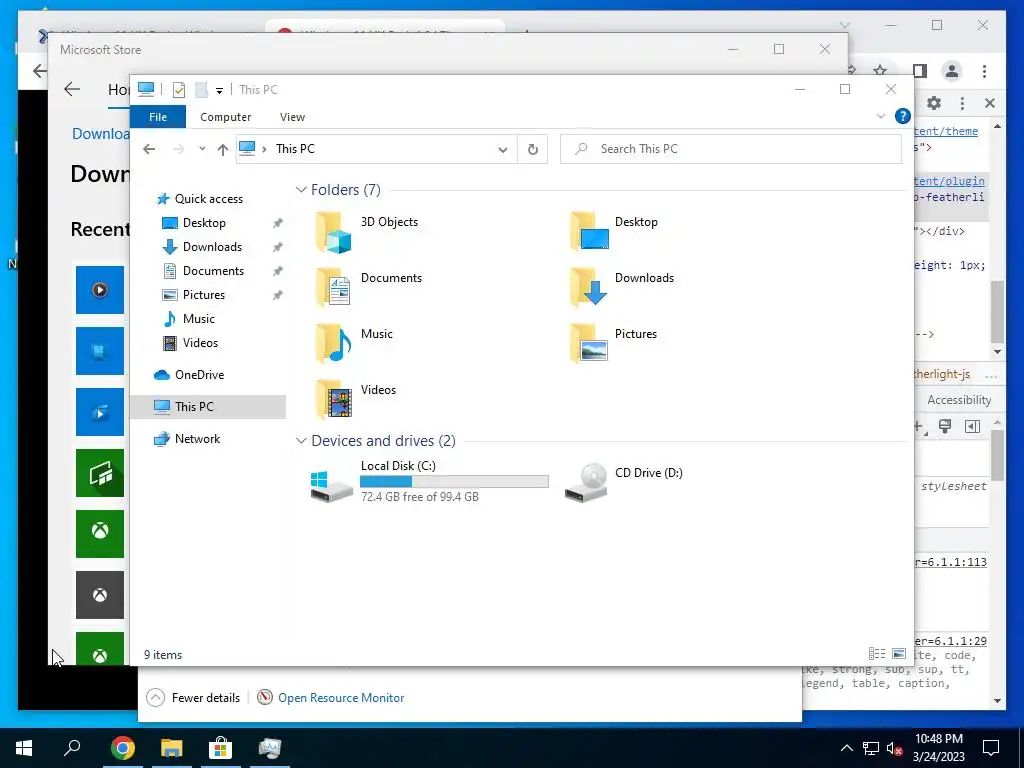Open the Videos folder in Folders list
The width and height of the screenshot is (1024, 768).
356,400
